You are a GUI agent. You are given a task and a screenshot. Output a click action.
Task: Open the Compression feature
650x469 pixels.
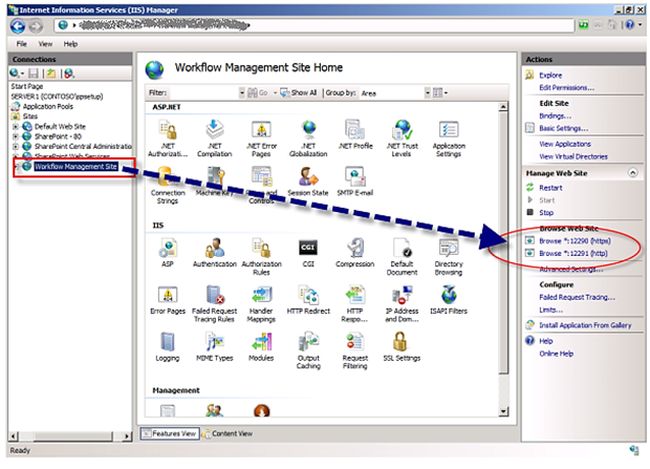coord(355,253)
